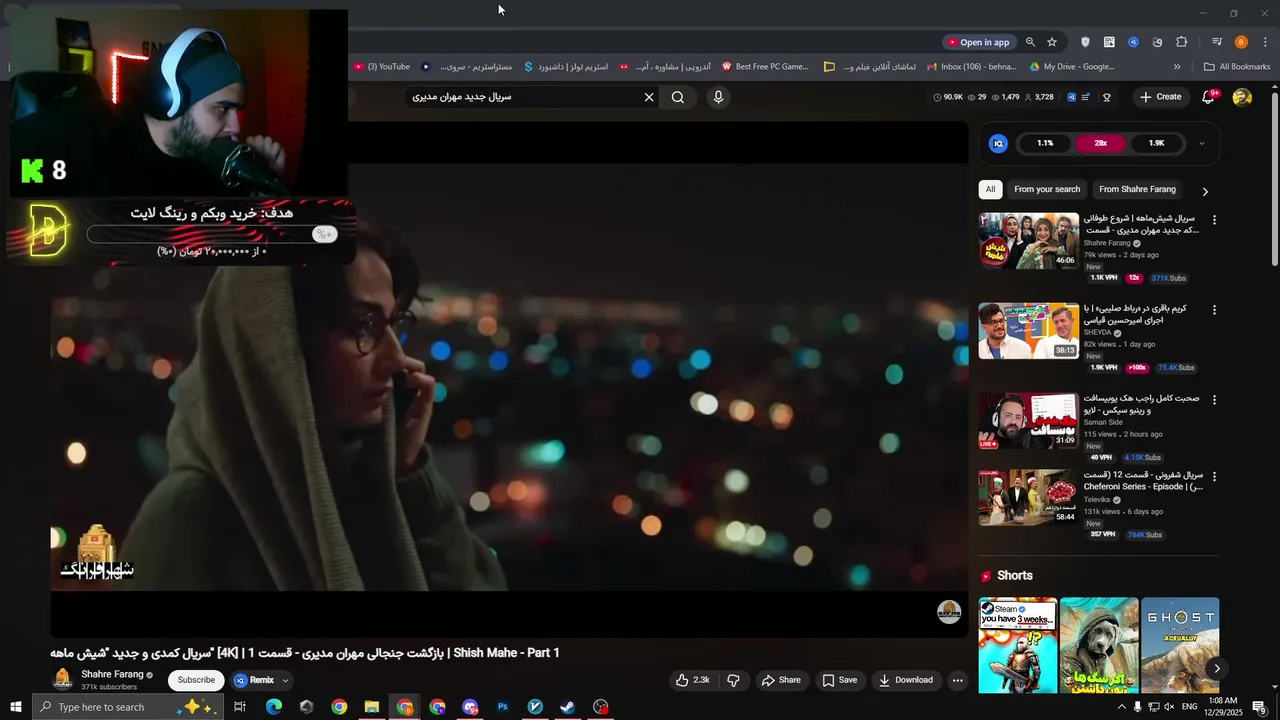The image size is (1280, 720).
Task: Open options for the Saman Side video
Action: (1215, 400)
